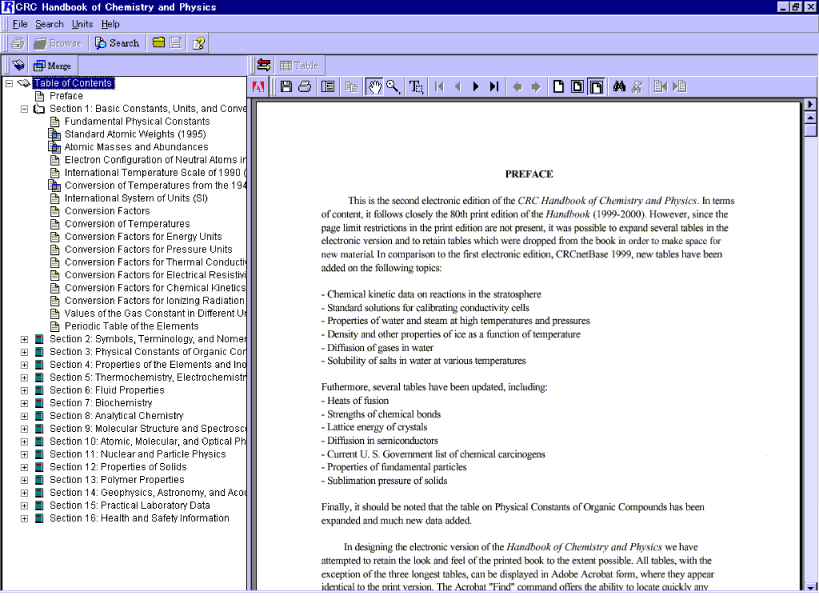Open the Units menu
Image resolution: width=819 pixels, height=614 pixels.
[x=82, y=24]
